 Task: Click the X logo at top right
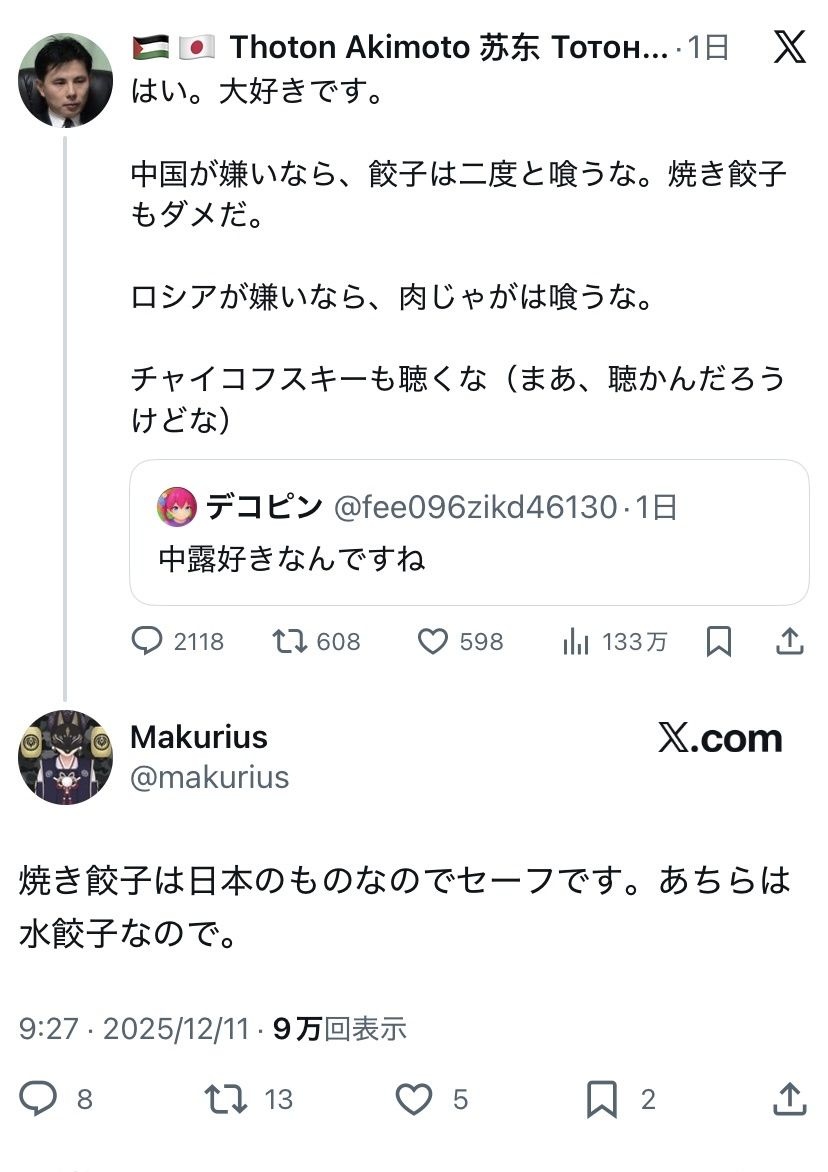(789, 46)
